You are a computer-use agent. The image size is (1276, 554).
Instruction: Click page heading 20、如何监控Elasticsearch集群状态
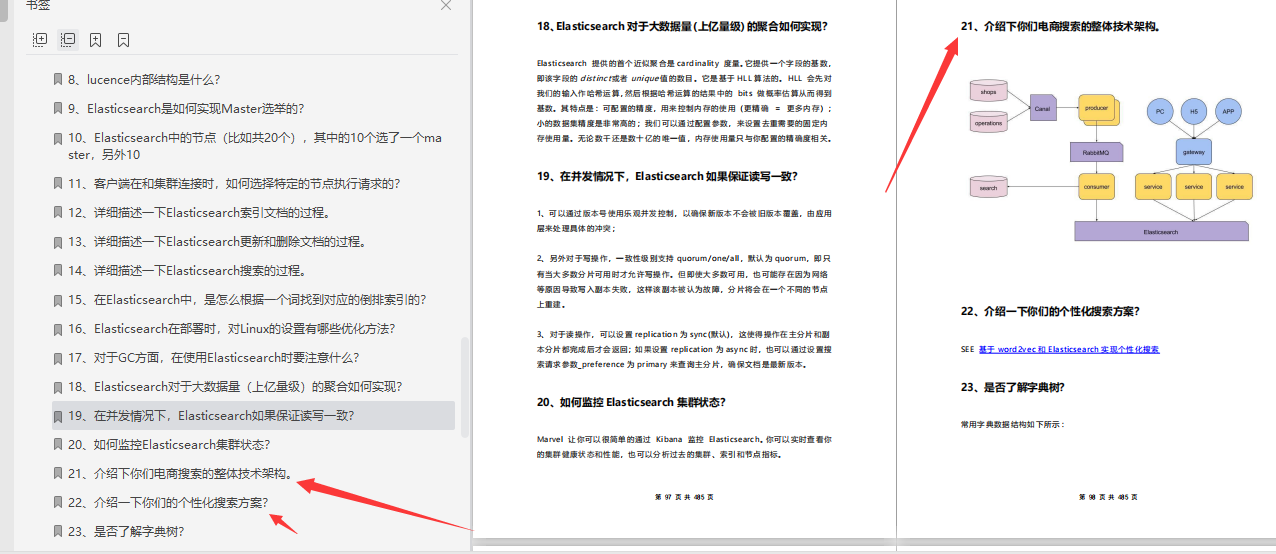click(x=631, y=402)
